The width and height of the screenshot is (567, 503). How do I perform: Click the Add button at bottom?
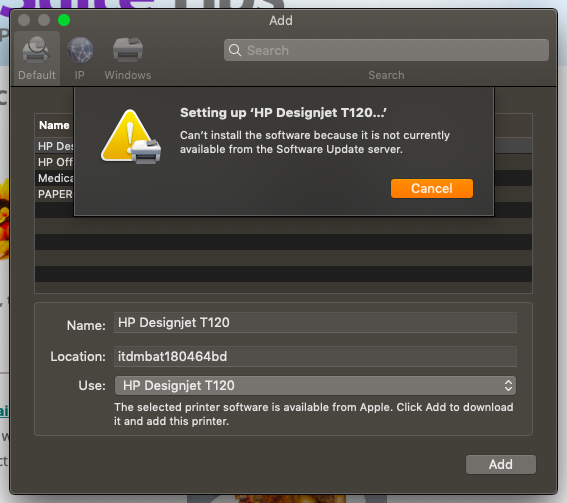tap(501, 464)
